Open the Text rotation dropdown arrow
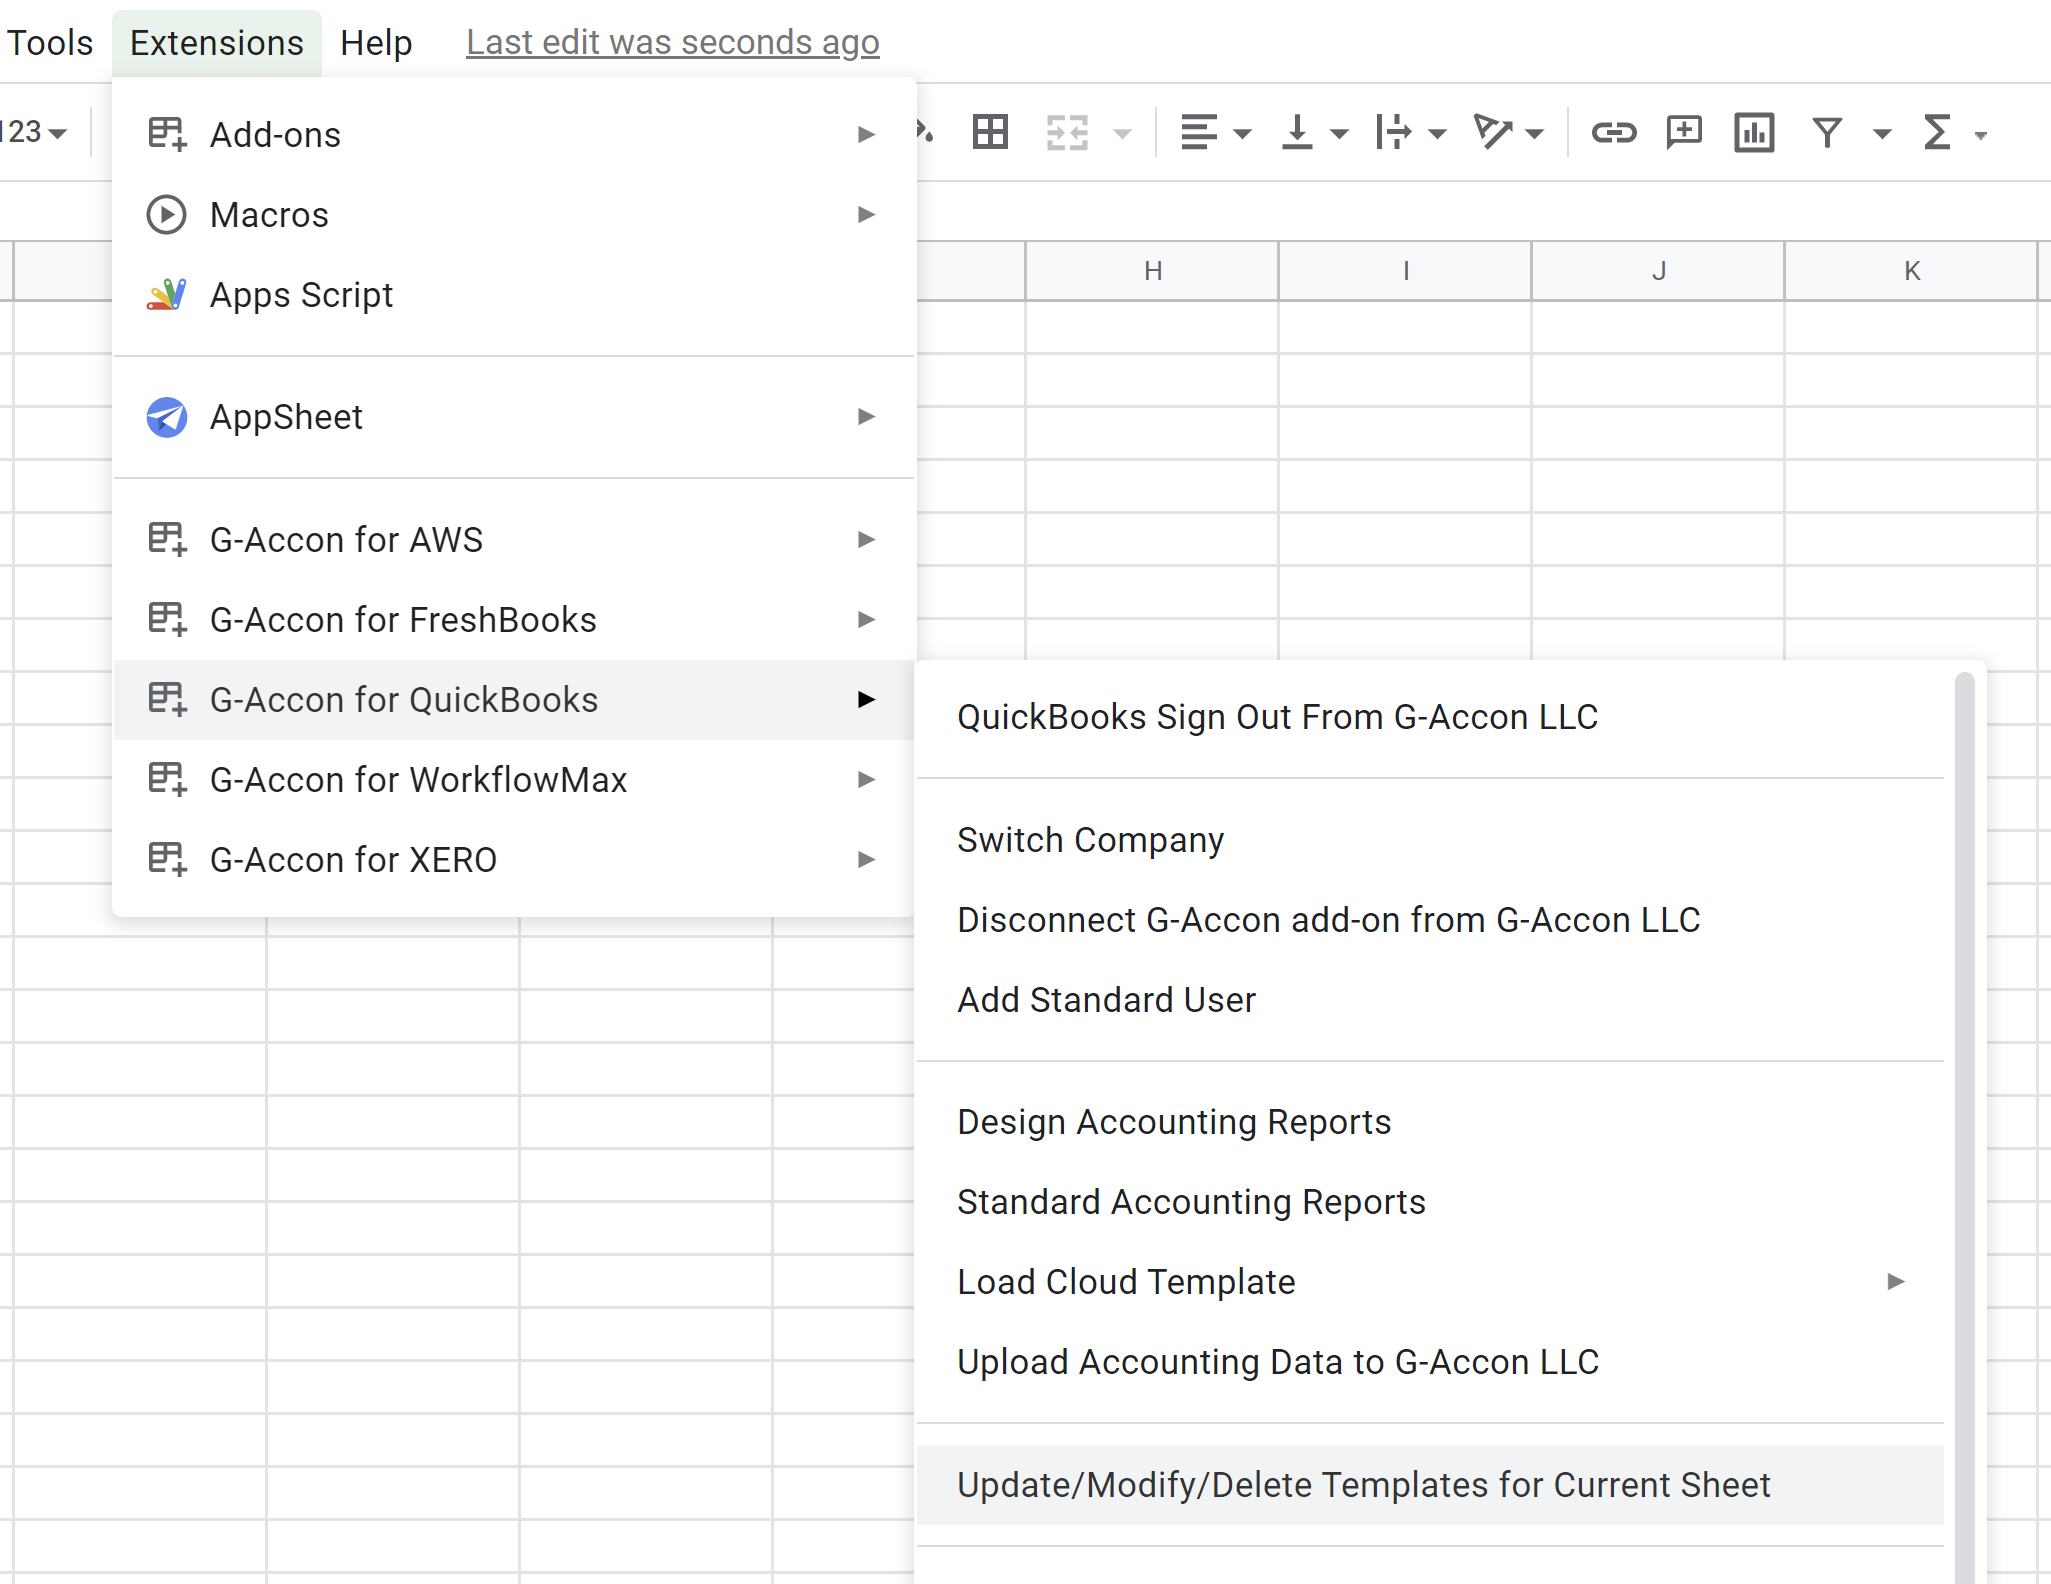 [1535, 134]
